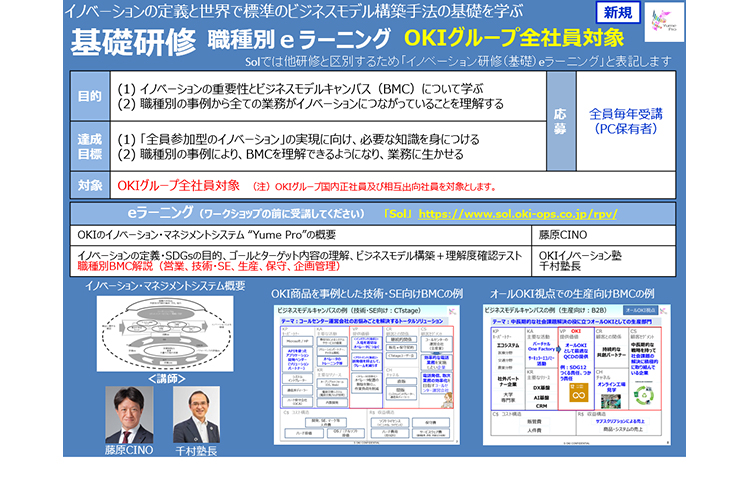This screenshot has width=750, height=500.
Task: Select the Solでは他研修と区別するため note
Action: tap(458, 62)
